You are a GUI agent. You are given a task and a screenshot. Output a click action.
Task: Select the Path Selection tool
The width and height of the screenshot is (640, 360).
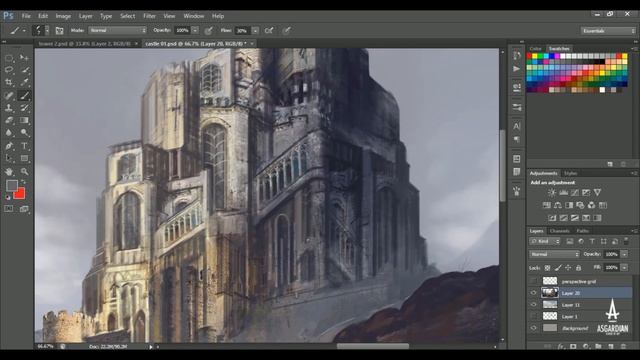pyautogui.click(x=9, y=158)
